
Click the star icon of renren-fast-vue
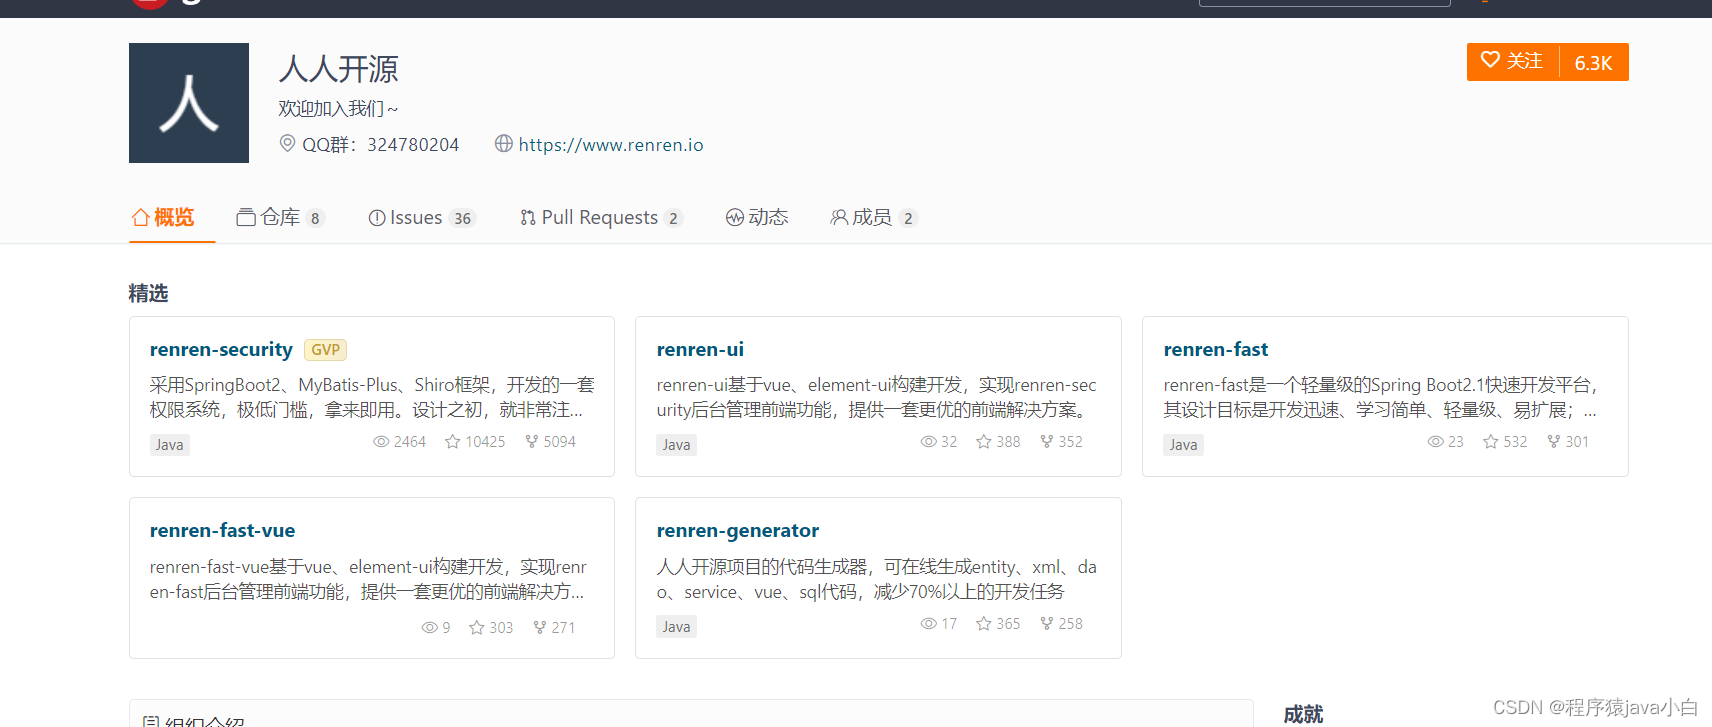click(477, 627)
